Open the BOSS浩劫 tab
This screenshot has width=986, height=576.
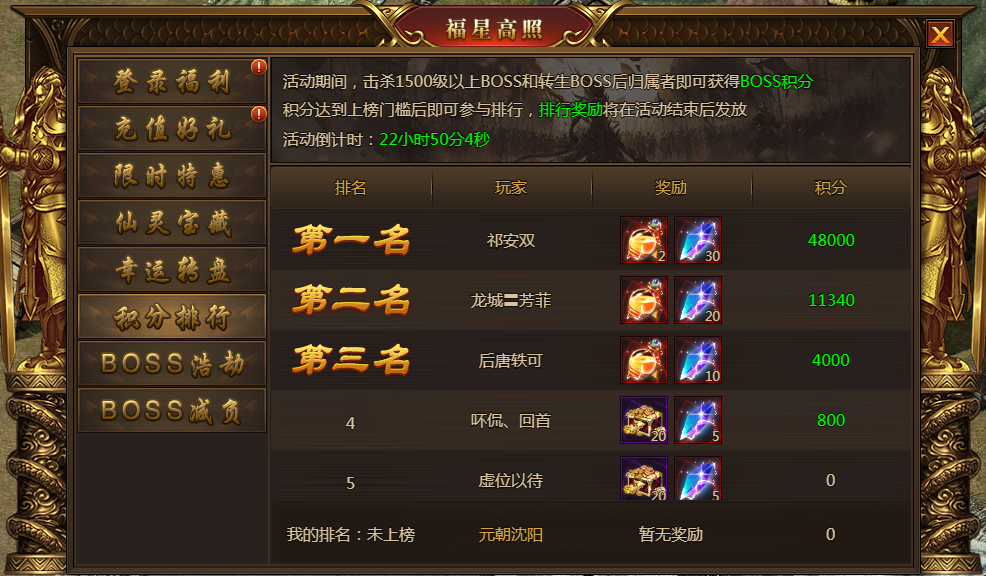pyautogui.click(x=172, y=363)
